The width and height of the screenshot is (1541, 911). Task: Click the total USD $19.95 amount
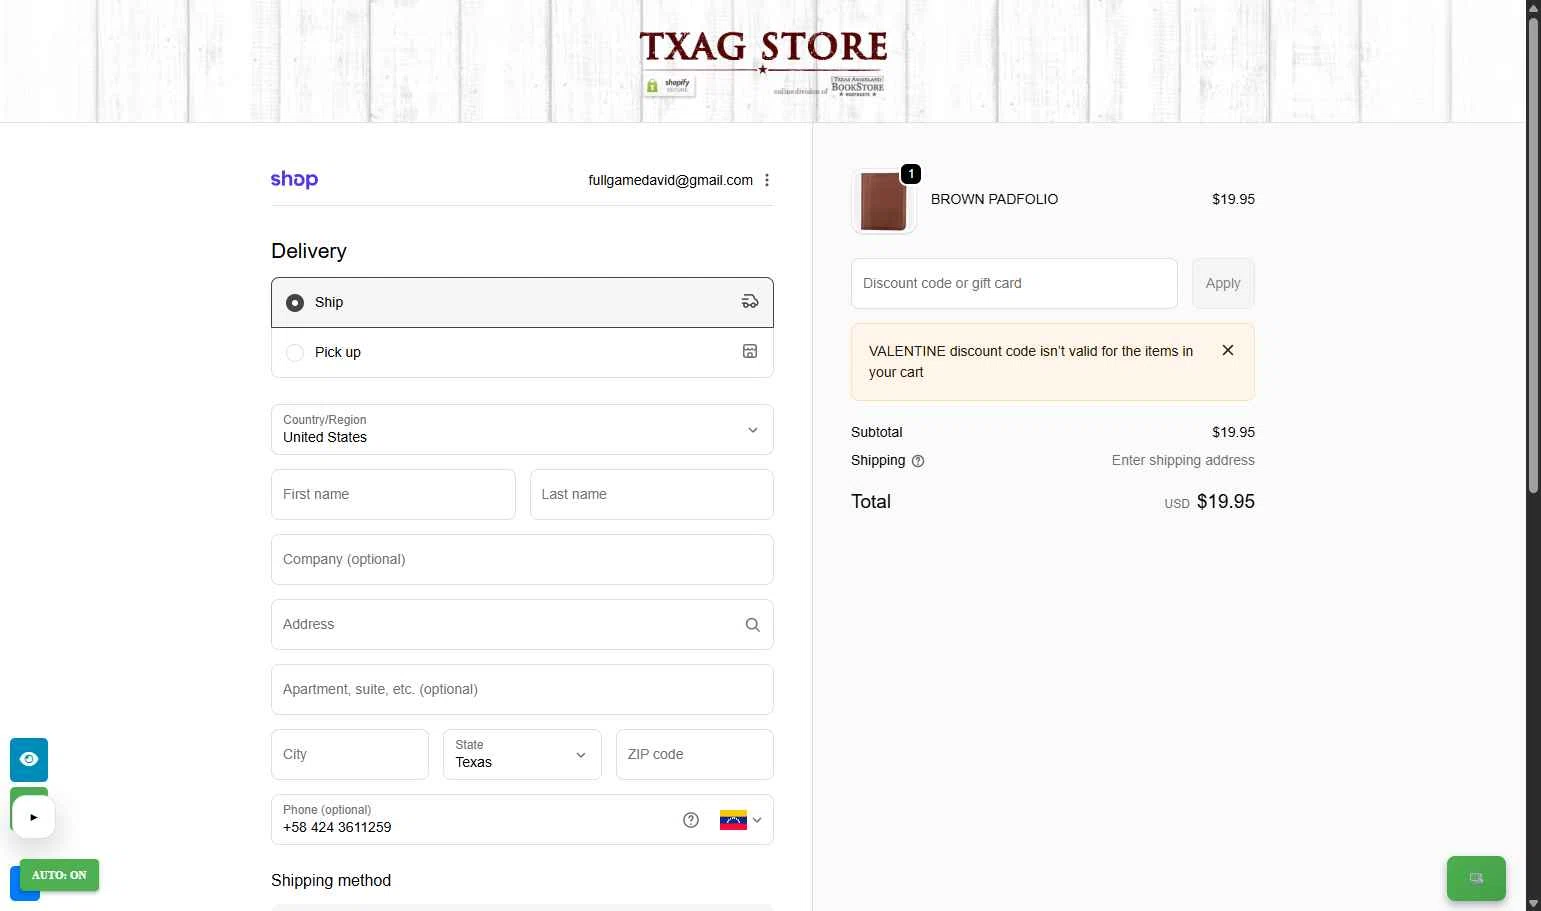point(1209,502)
